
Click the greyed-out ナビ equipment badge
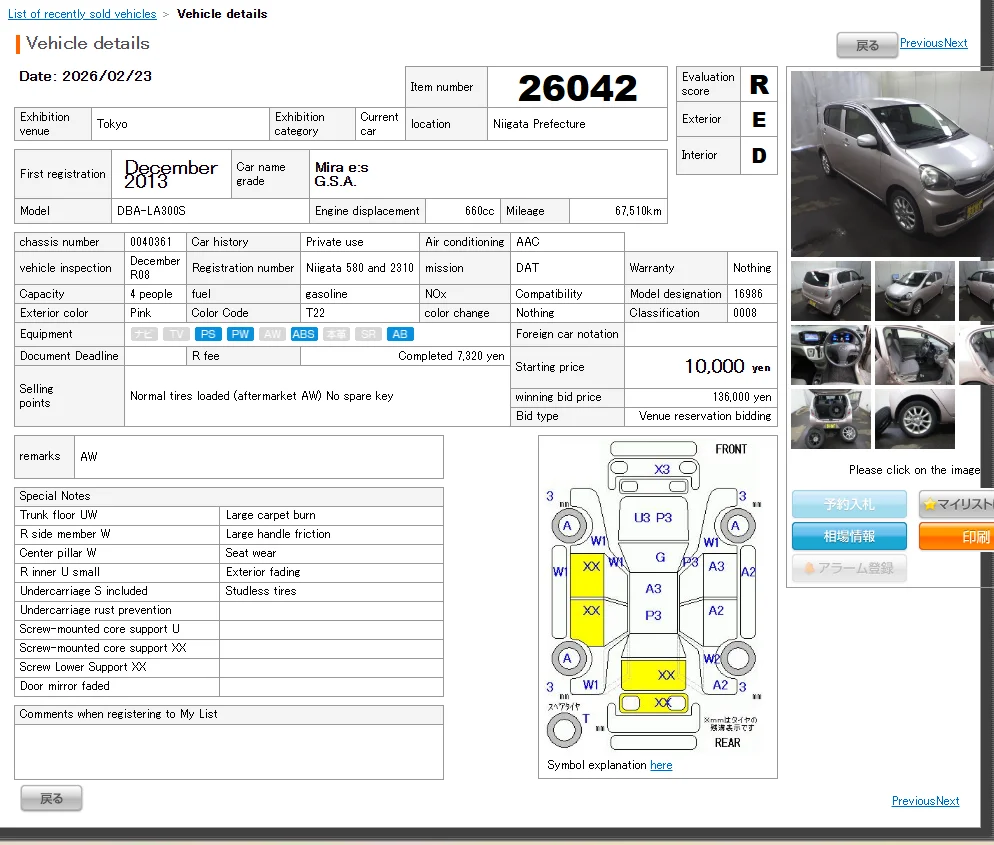(x=144, y=334)
